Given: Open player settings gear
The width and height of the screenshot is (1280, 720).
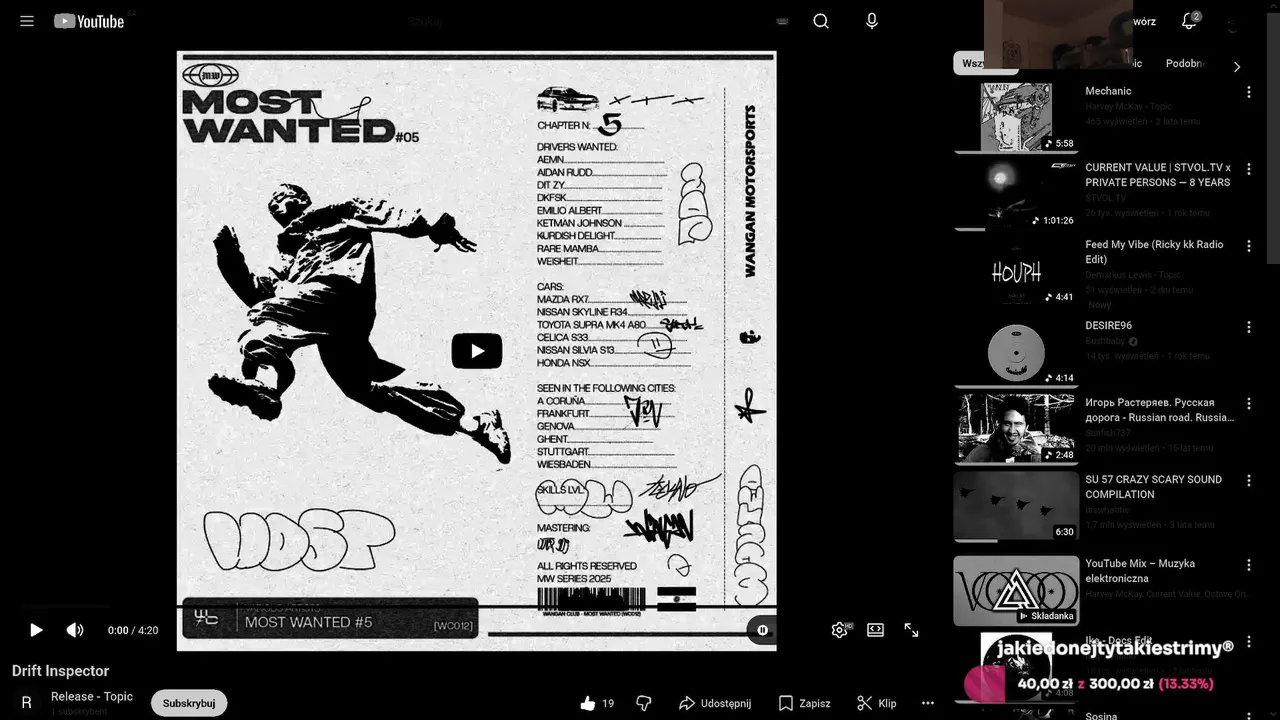Looking at the screenshot, I should (840, 630).
